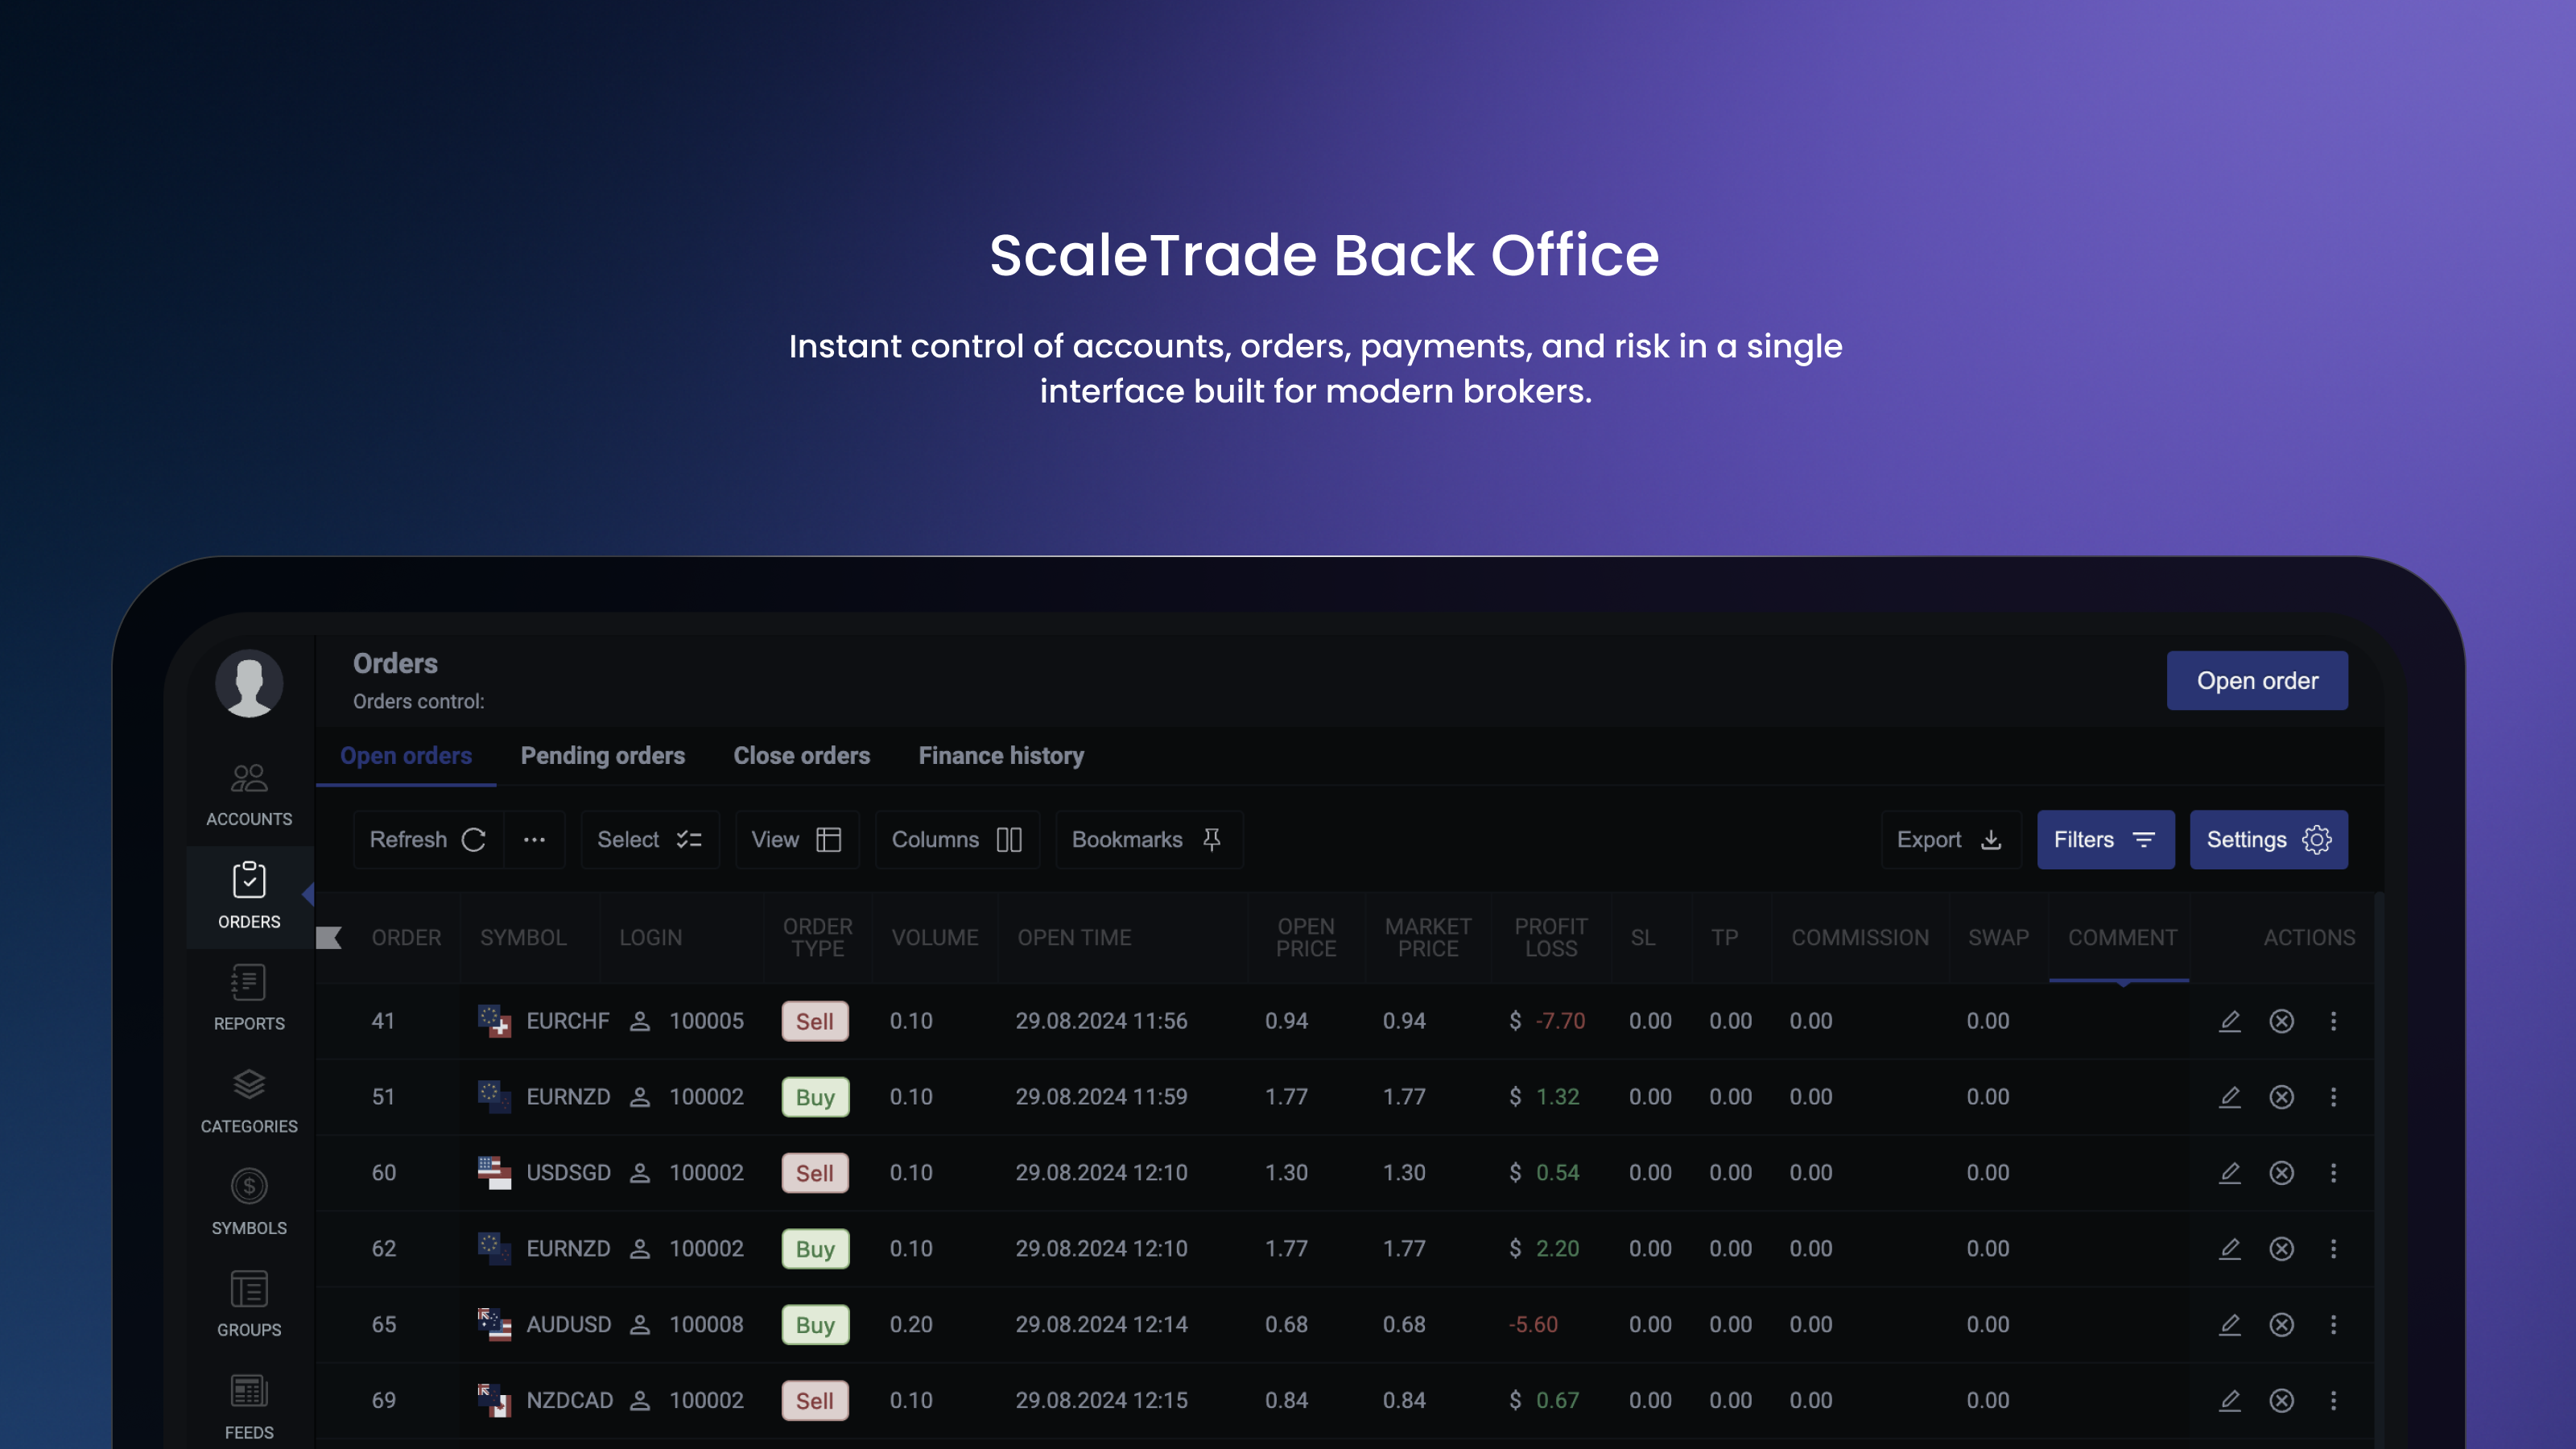Open the Finance history tab
The image size is (2576, 1449).
(x=1001, y=755)
